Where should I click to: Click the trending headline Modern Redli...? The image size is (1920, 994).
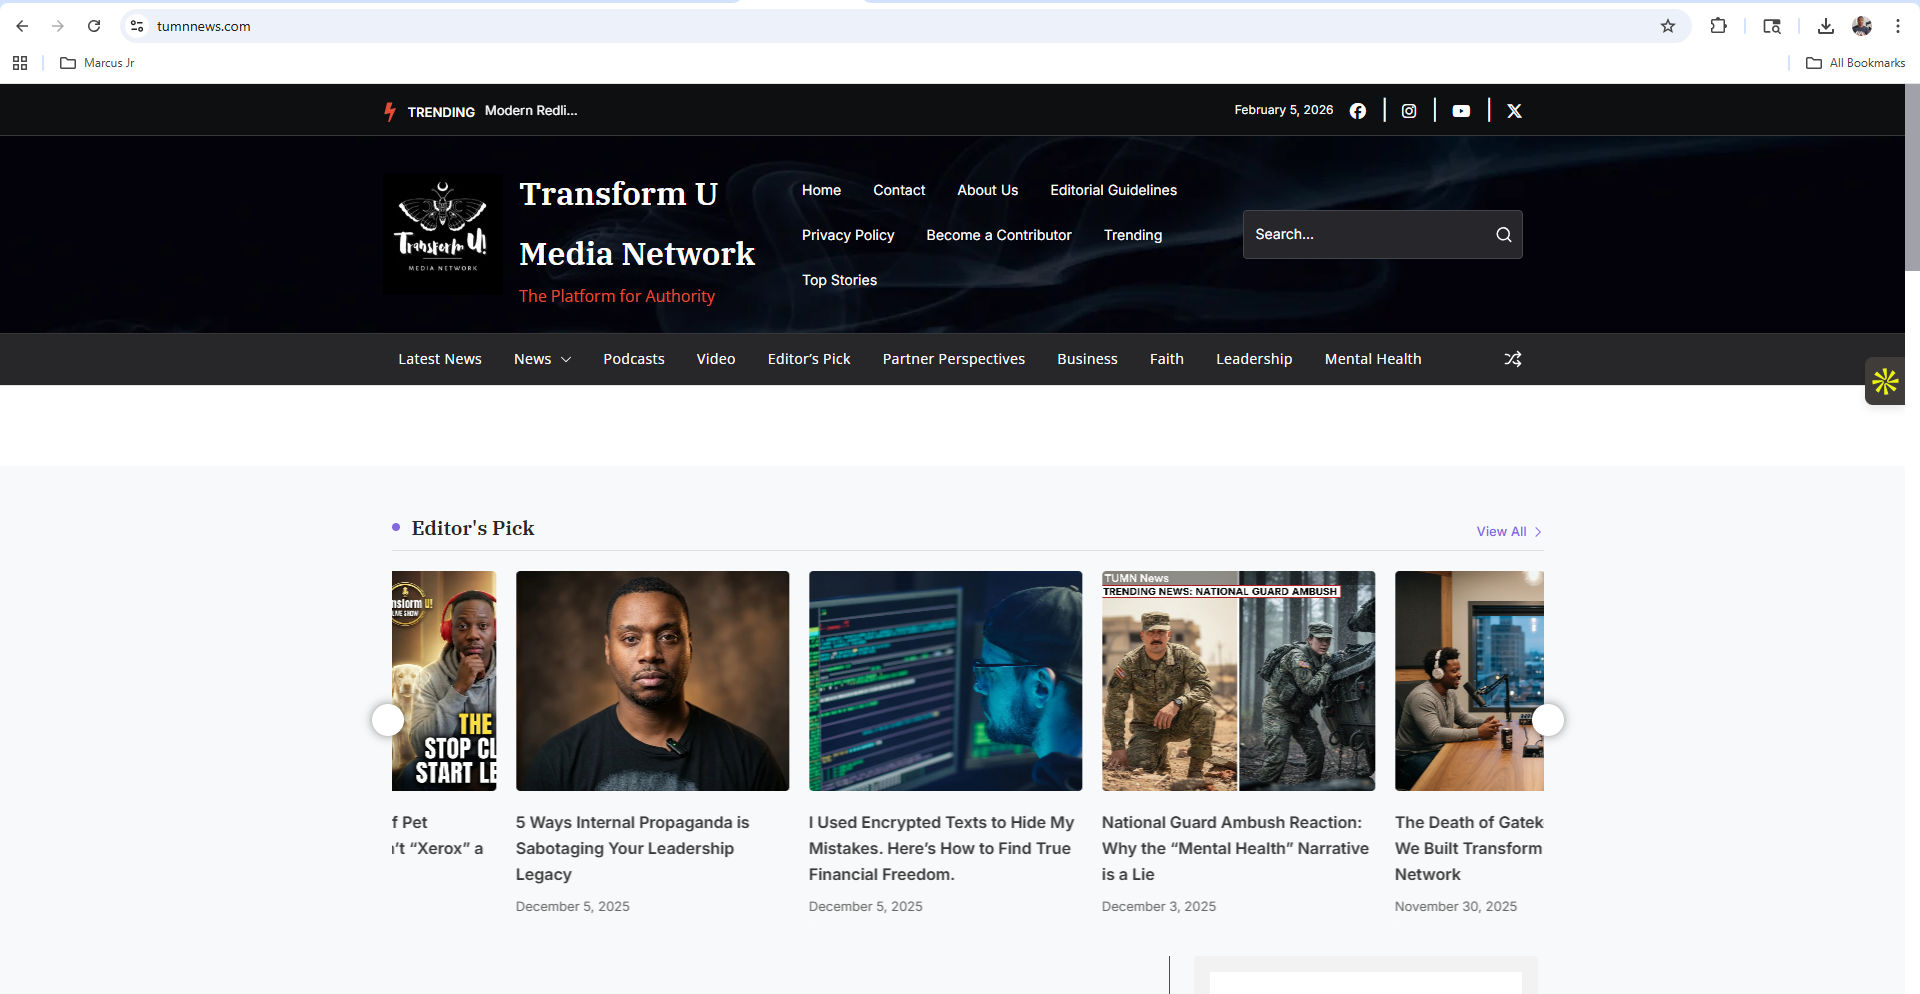point(531,111)
